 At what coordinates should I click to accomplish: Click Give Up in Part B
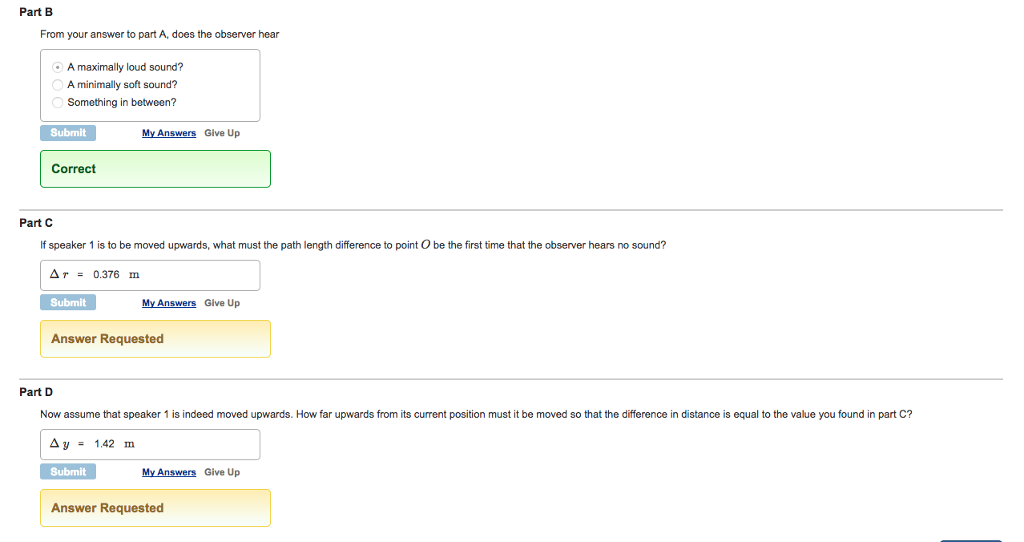pyautogui.click(x=222, y=133)
